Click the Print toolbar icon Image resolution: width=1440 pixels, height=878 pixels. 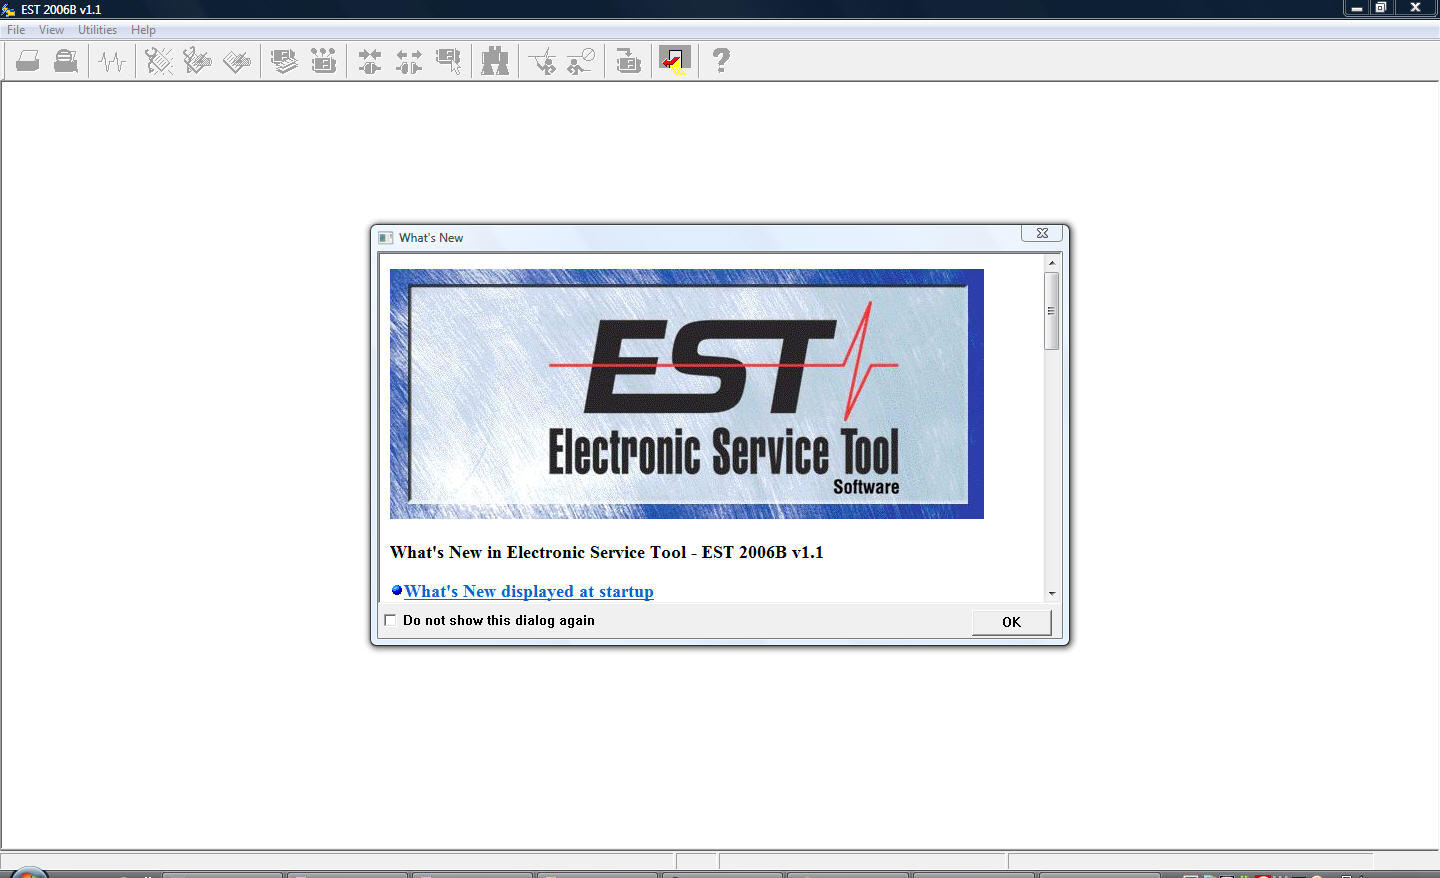click(28, 61)
